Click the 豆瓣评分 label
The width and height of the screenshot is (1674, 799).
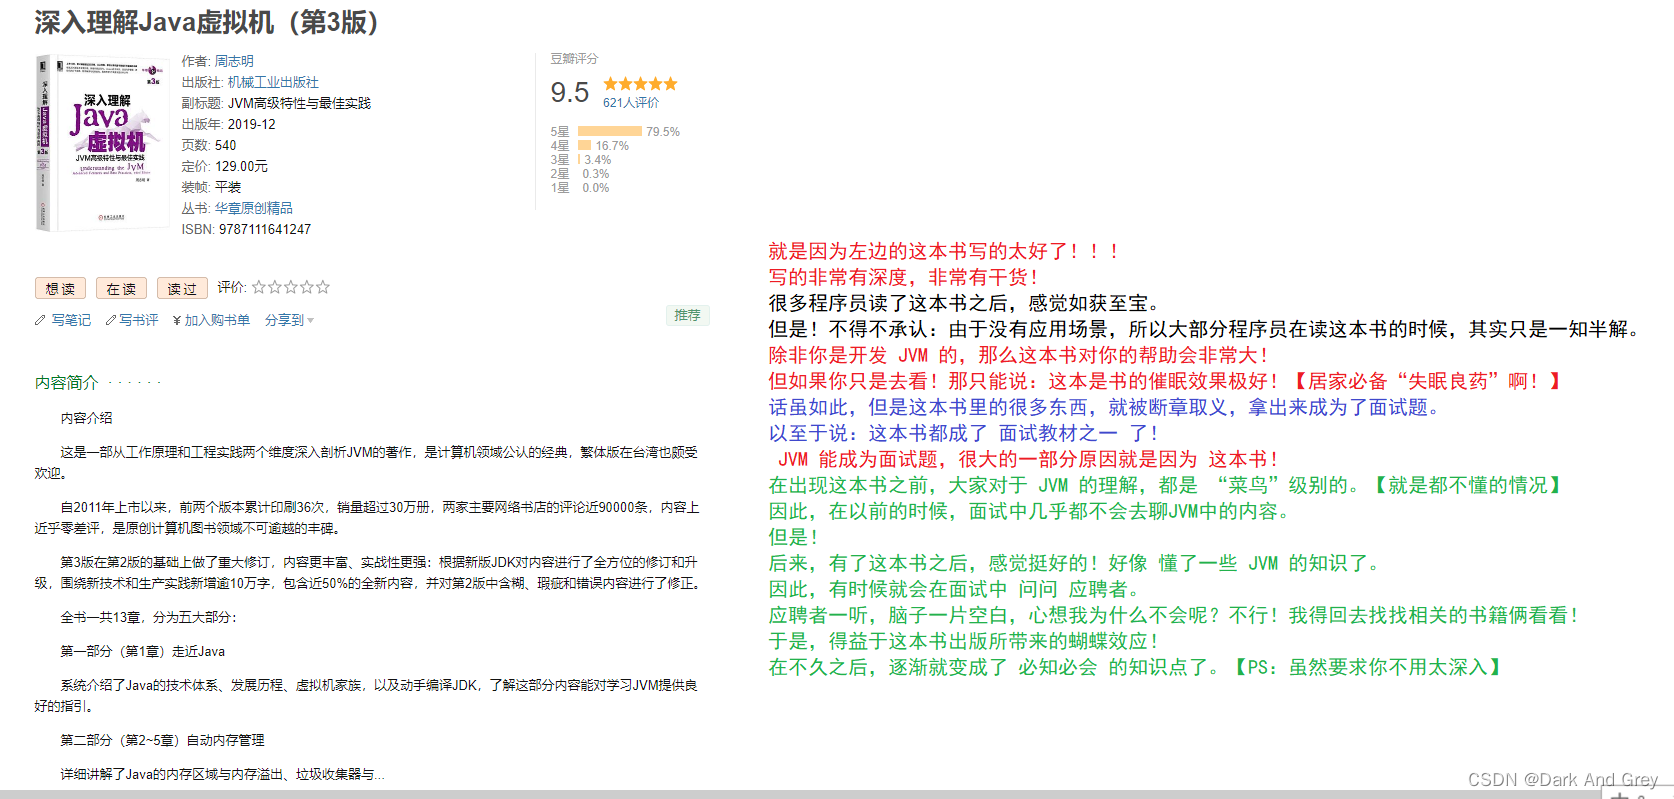pos(574,59)
